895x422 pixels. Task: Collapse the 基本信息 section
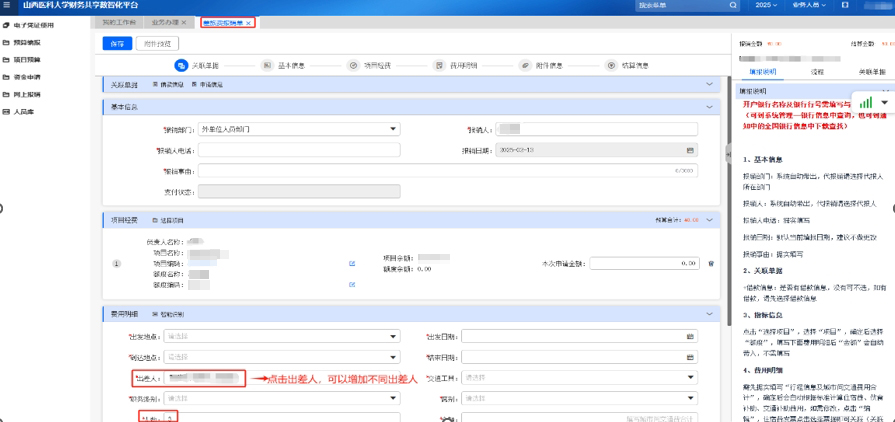(x=710, y=107)
